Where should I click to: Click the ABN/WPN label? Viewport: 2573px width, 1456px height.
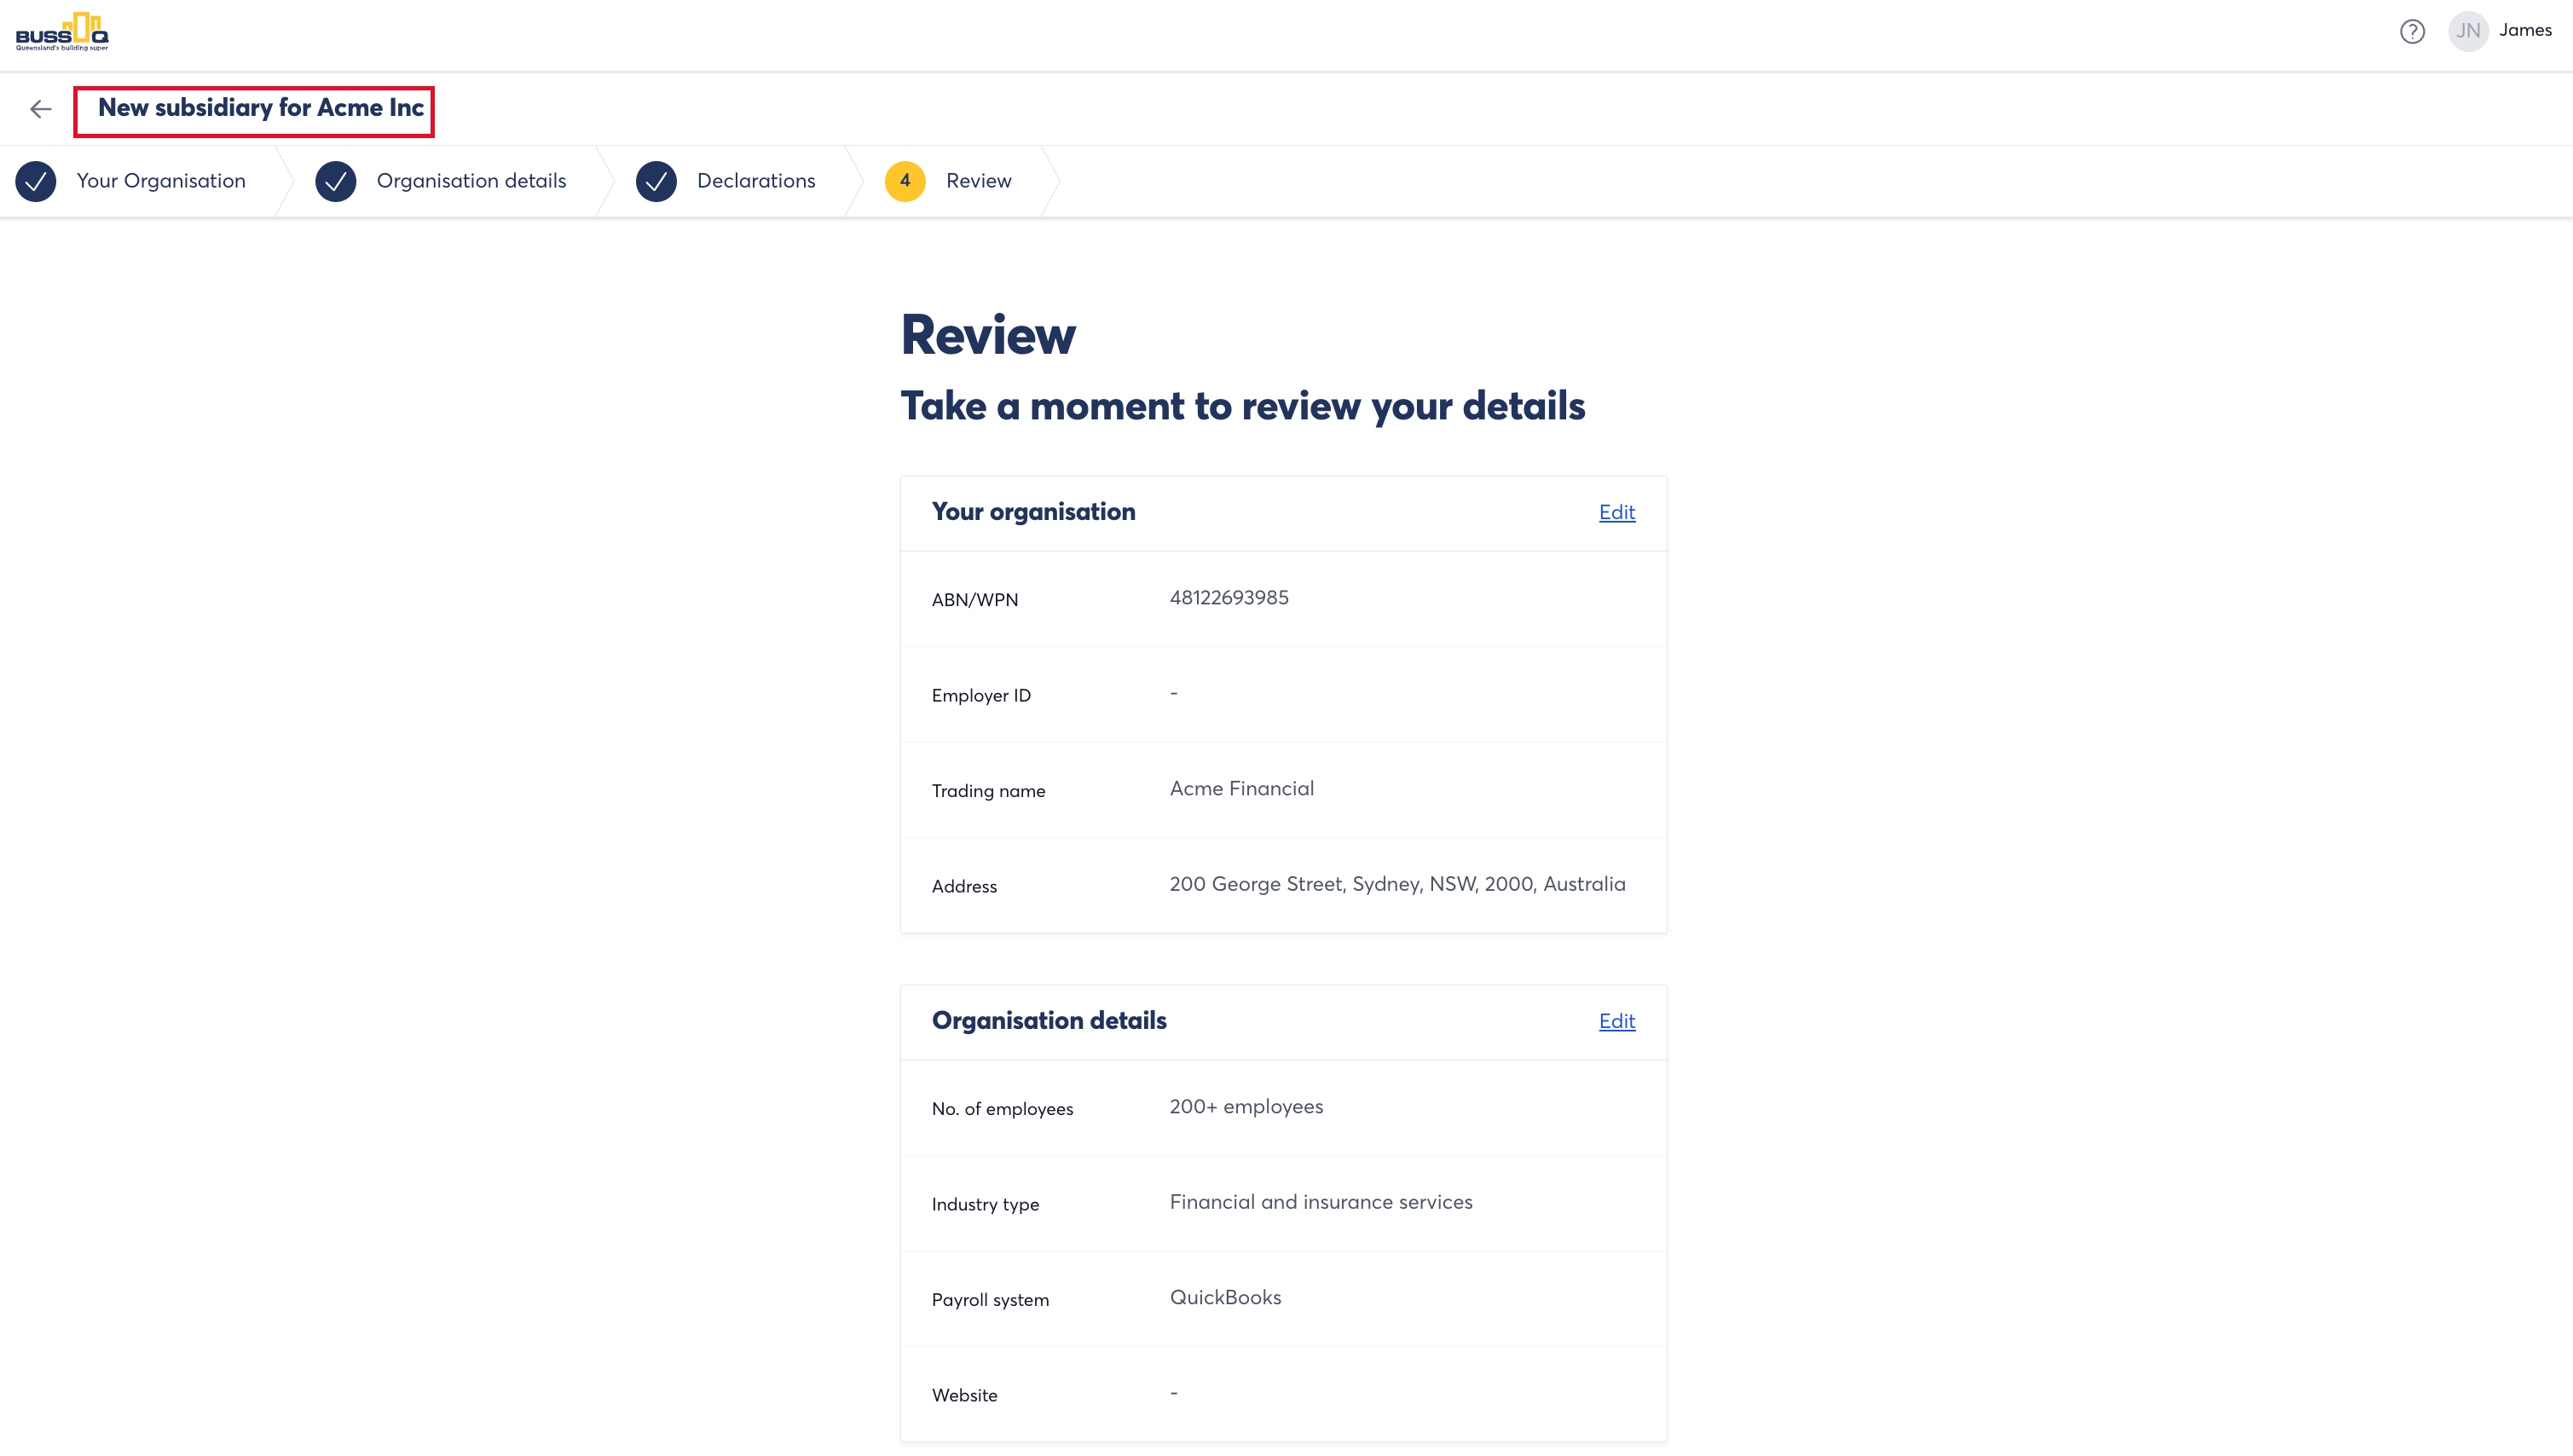click(975, 600)
